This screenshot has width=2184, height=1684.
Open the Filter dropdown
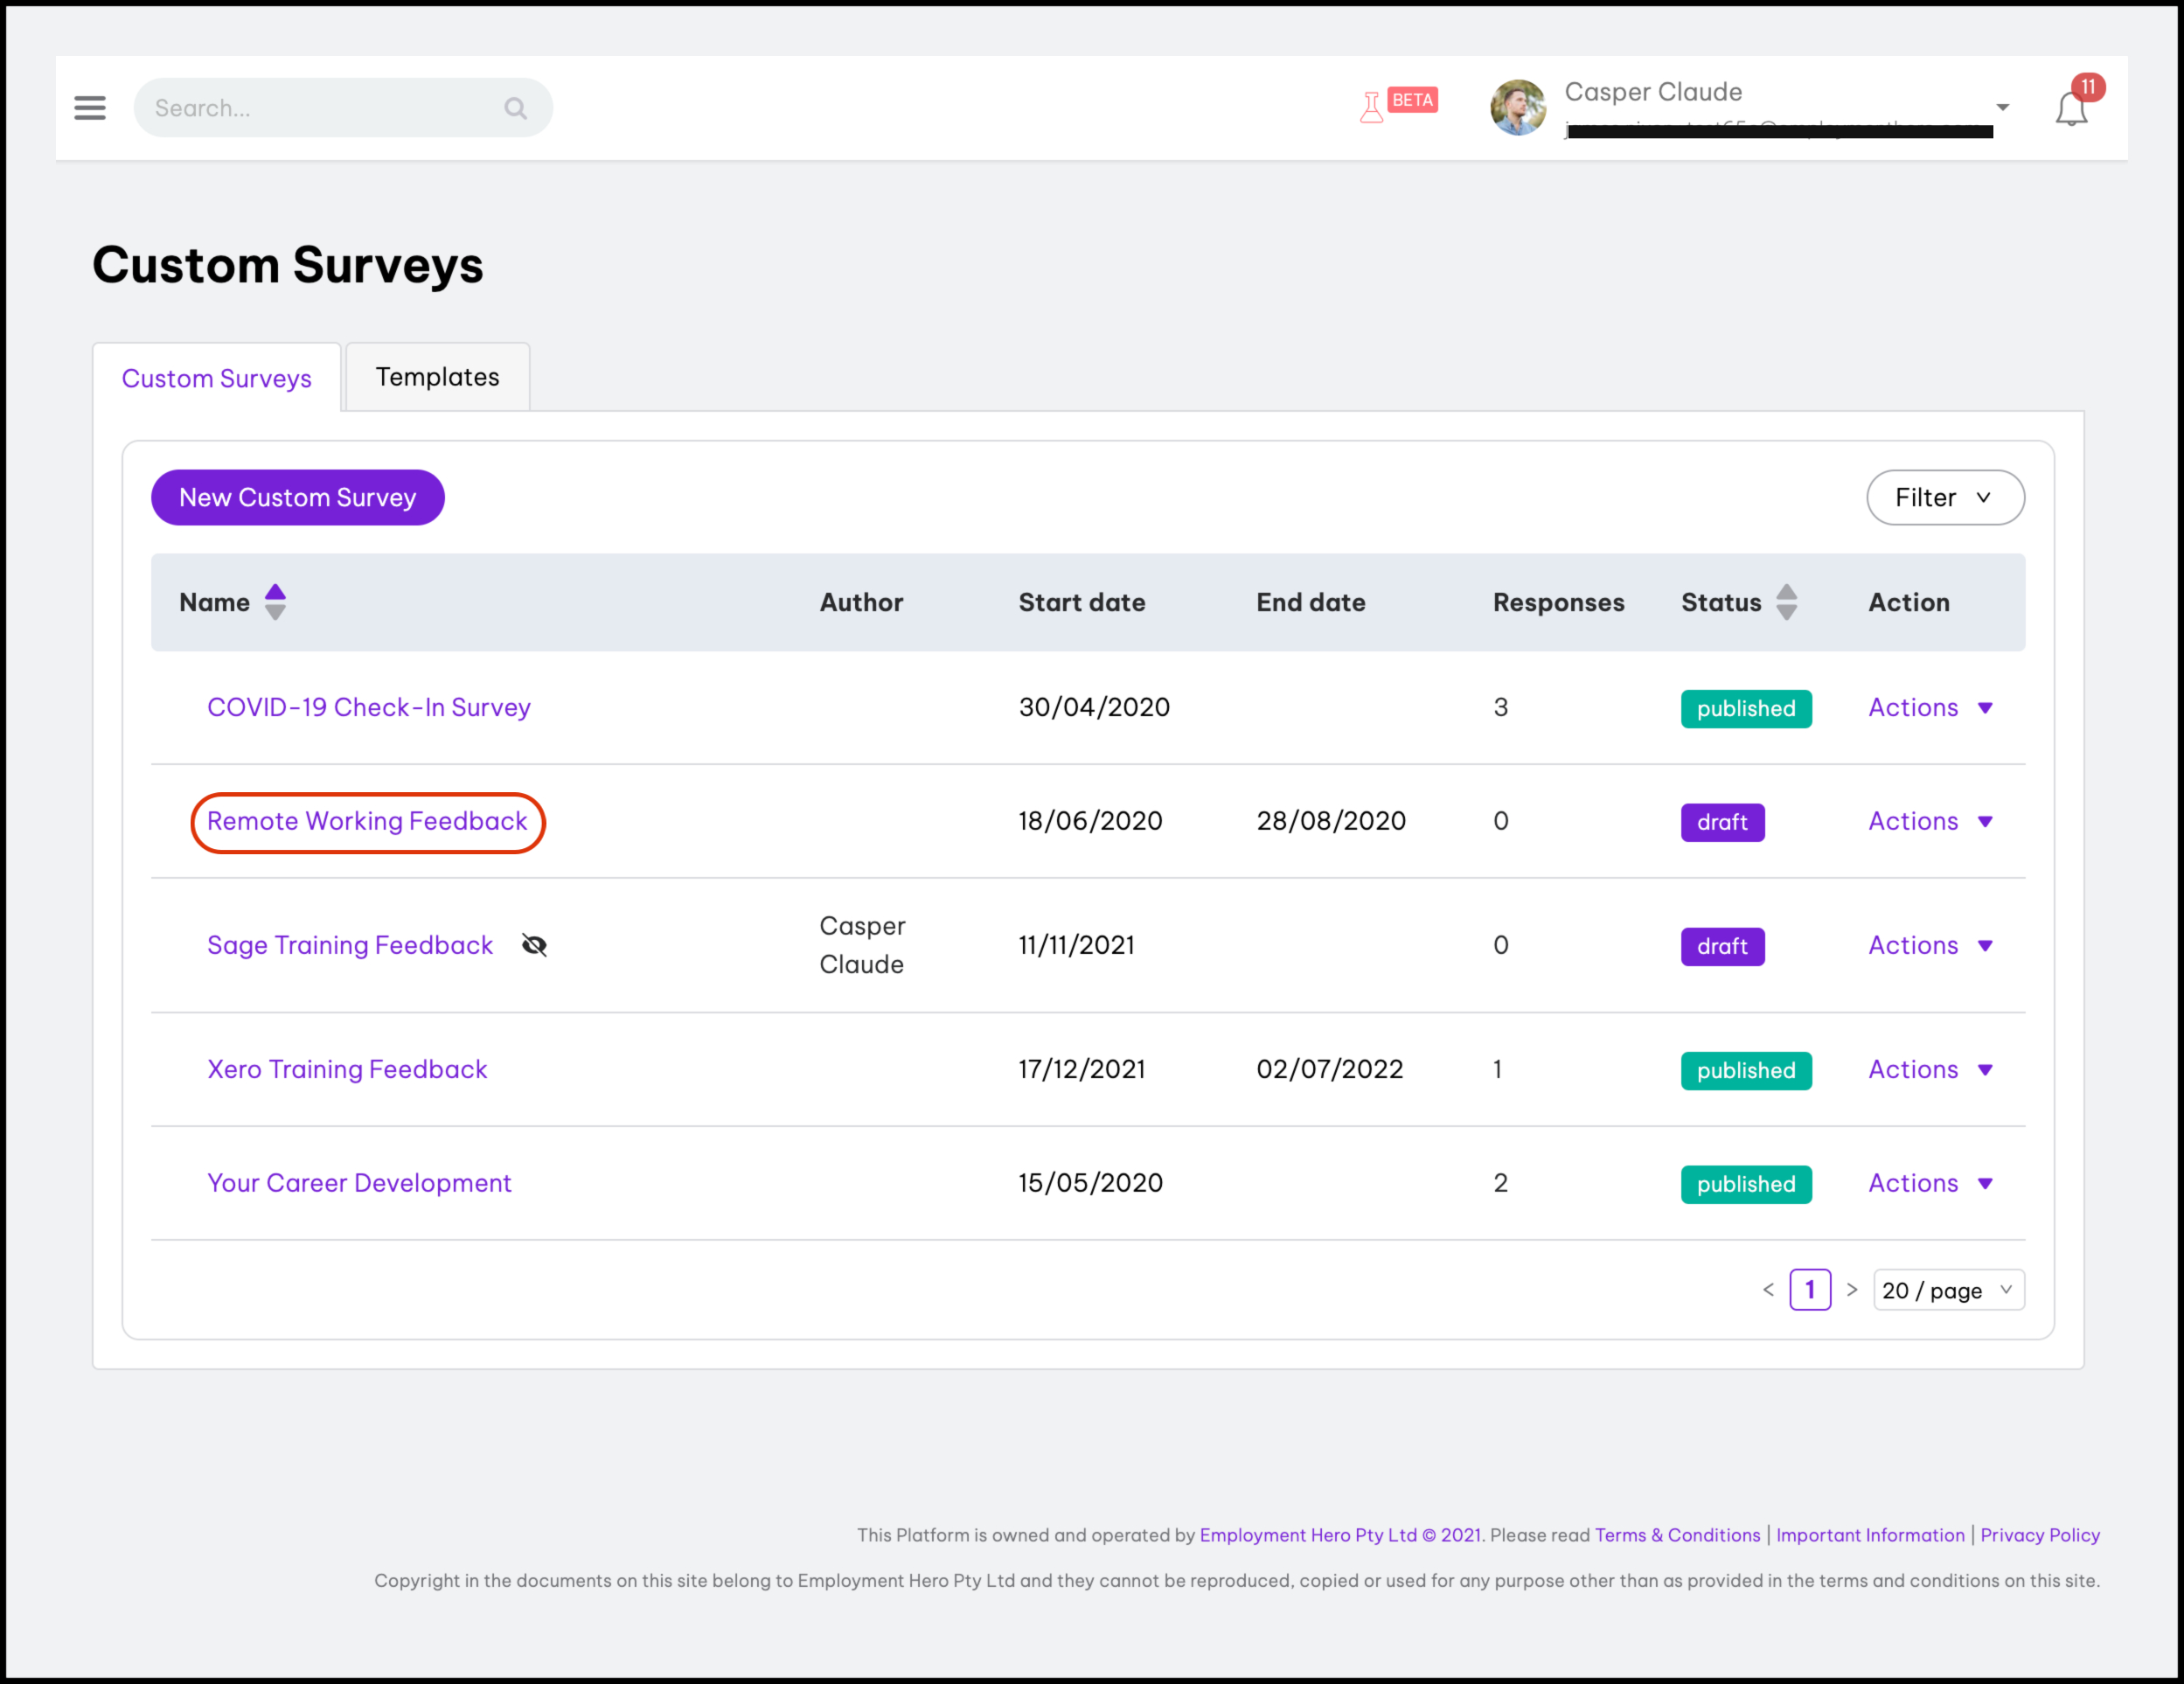[1944, 498]
